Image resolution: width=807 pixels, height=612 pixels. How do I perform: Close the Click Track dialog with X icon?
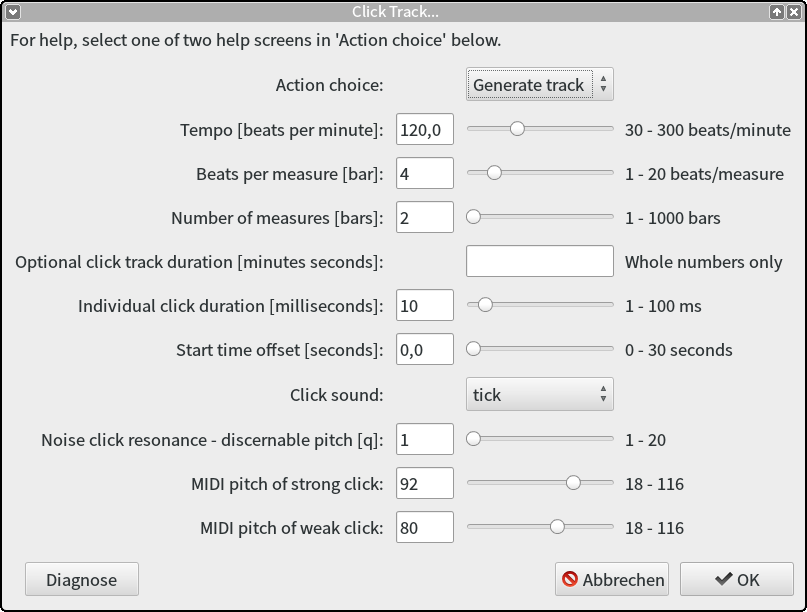coord(794,12)
